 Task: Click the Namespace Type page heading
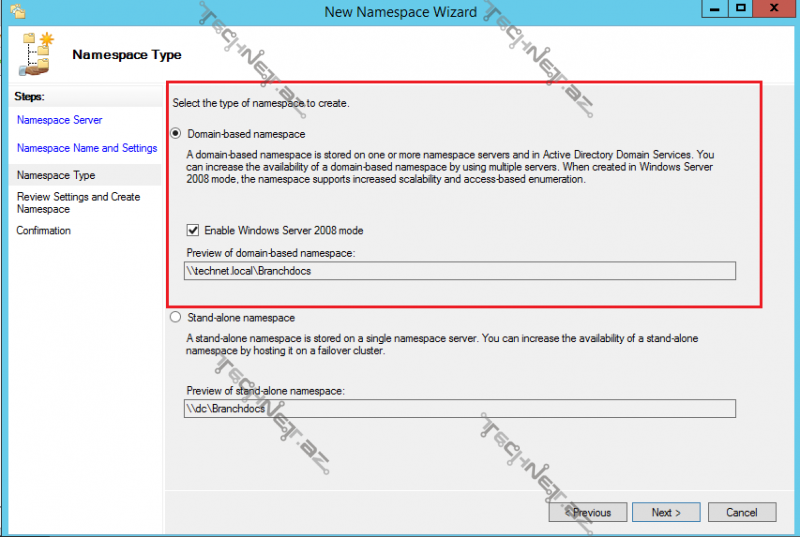tap(126, 55)
